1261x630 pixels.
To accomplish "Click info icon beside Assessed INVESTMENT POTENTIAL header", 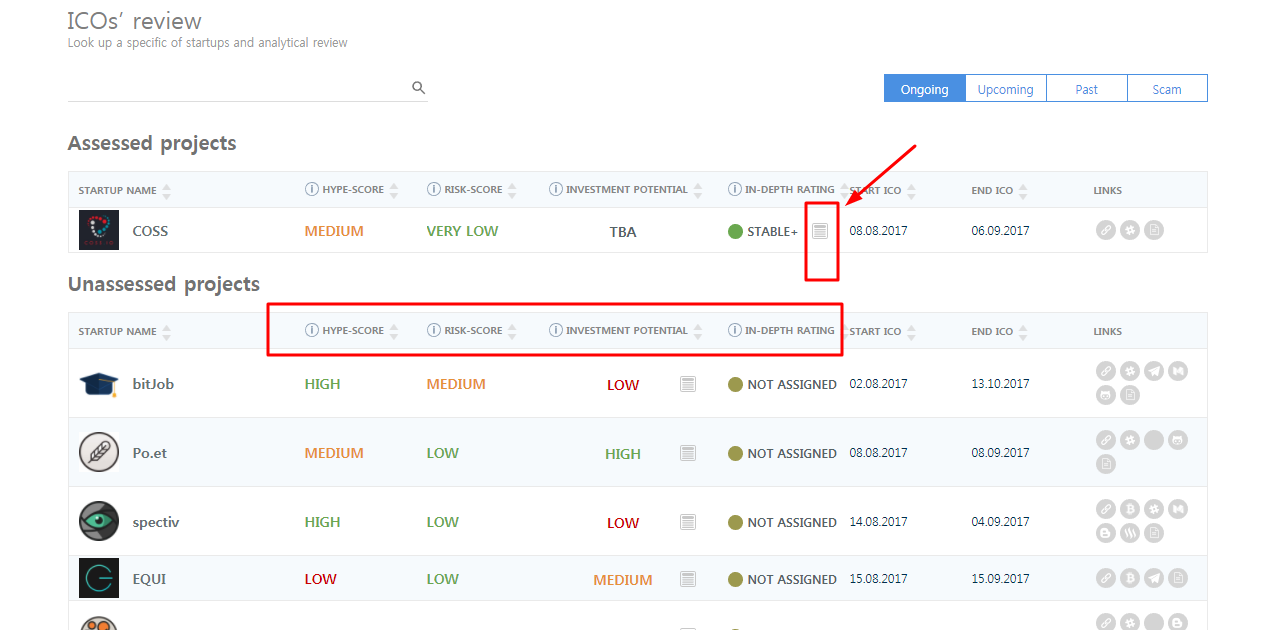I will pyautogui.click(x=556, y=190).
